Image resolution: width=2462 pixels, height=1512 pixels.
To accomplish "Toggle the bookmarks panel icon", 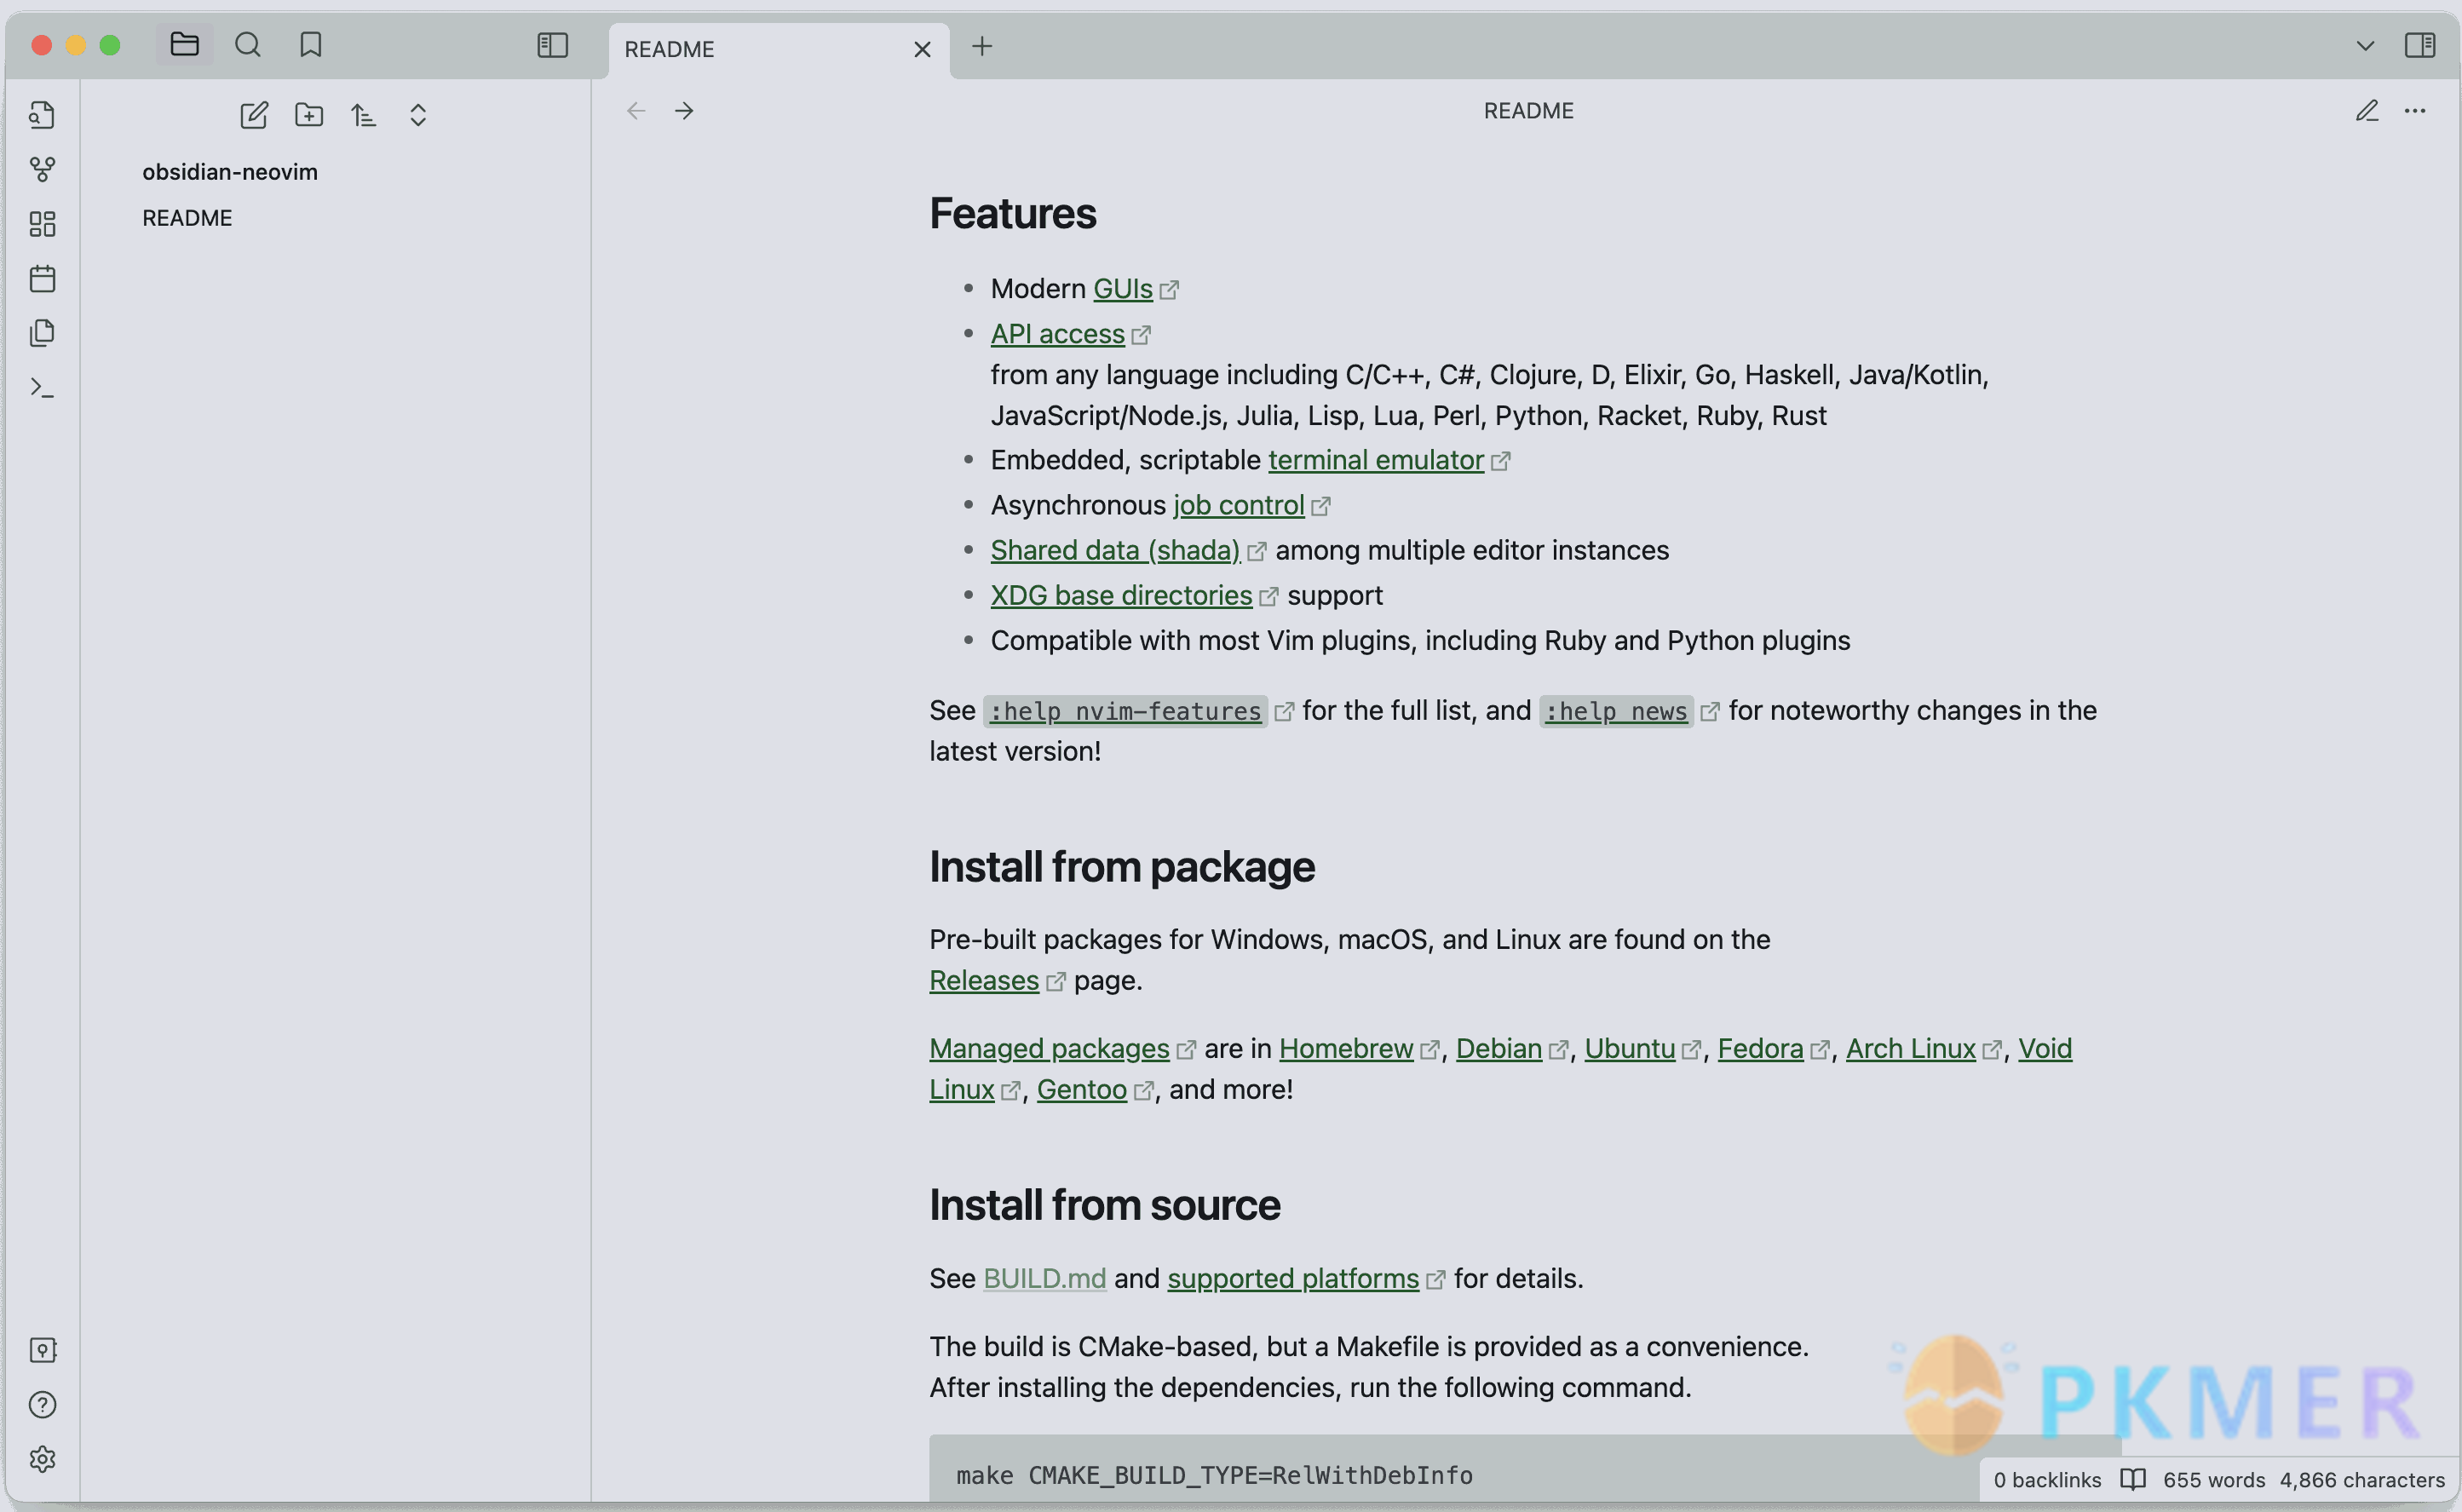I will (x=309, y=46).
